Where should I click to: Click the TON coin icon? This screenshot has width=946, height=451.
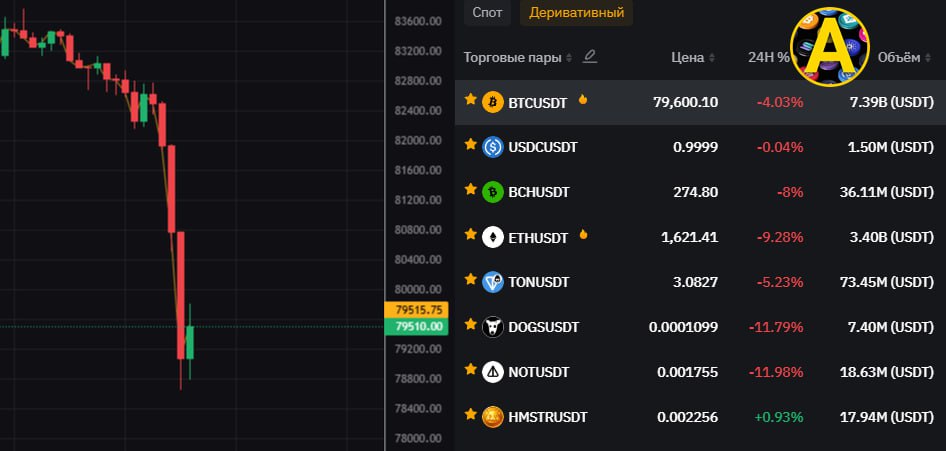tap(493, 282)
